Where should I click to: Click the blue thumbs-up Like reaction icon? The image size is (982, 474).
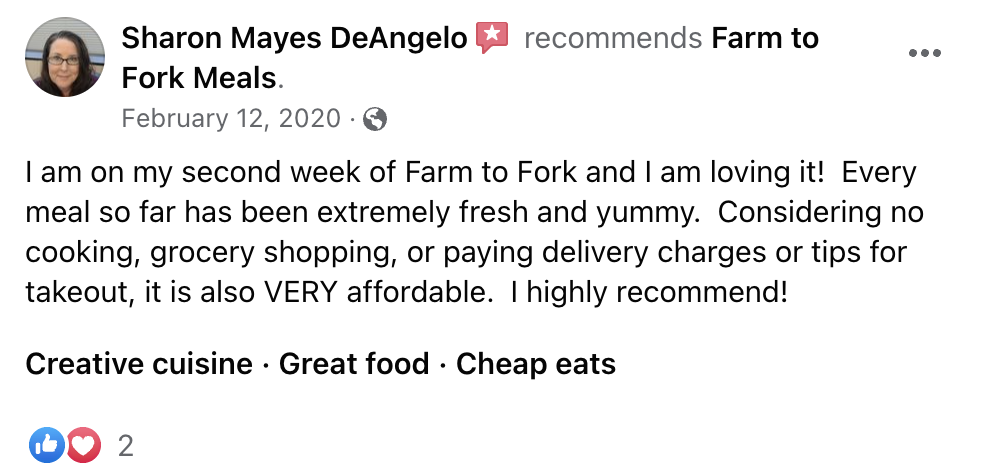tap(46, 445)
